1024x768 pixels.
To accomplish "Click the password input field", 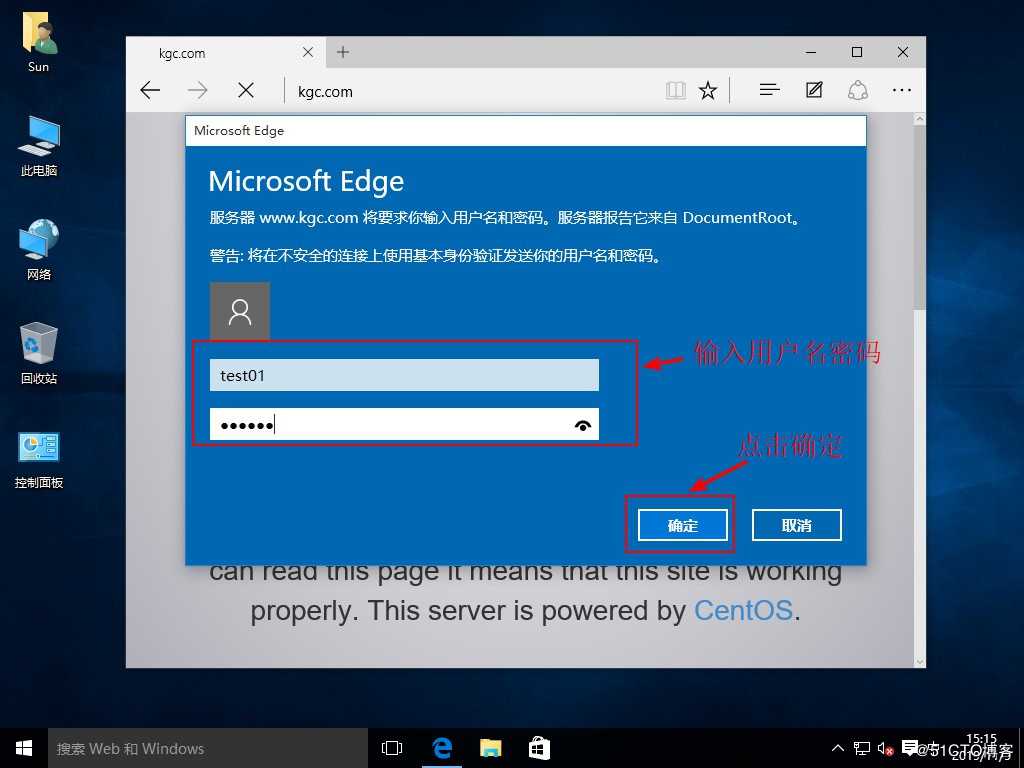I will [404, 424].
